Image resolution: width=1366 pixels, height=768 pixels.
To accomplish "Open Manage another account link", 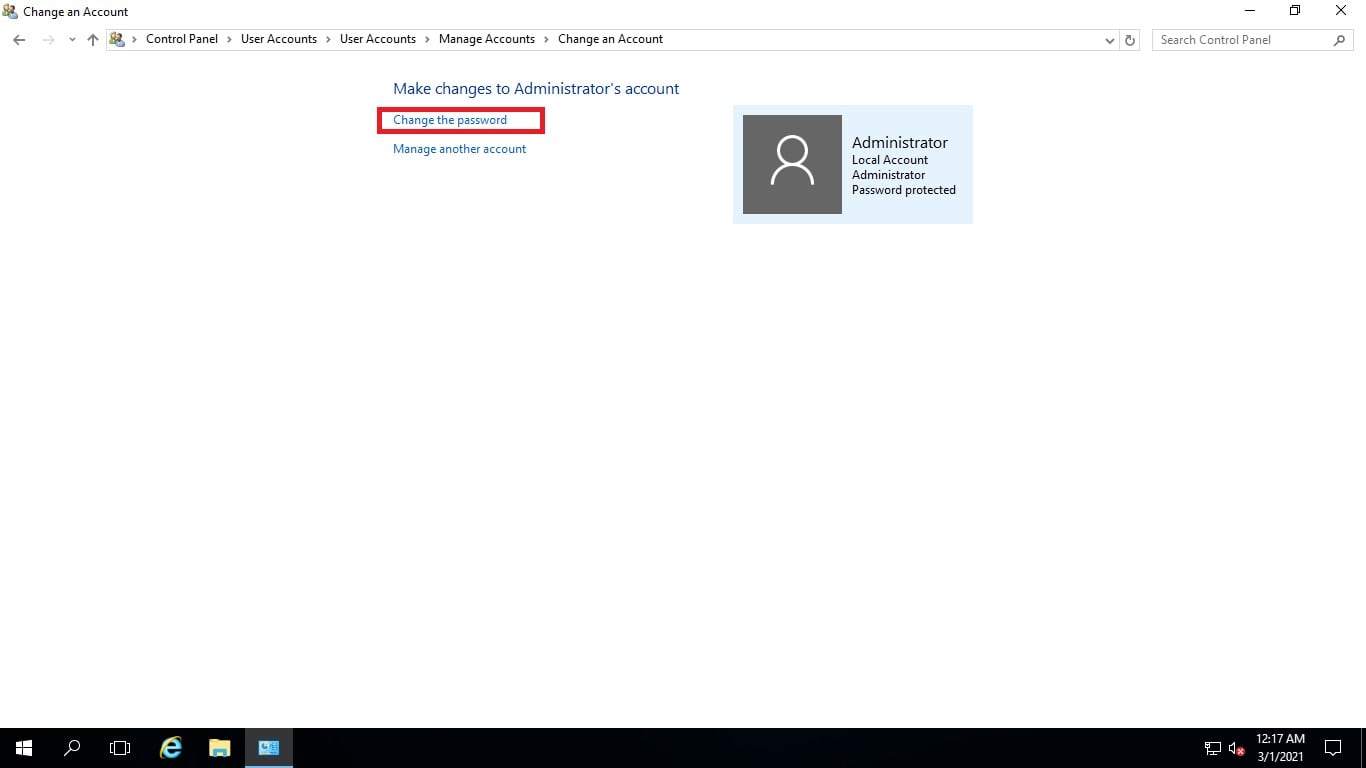I will tap(459, 149).
